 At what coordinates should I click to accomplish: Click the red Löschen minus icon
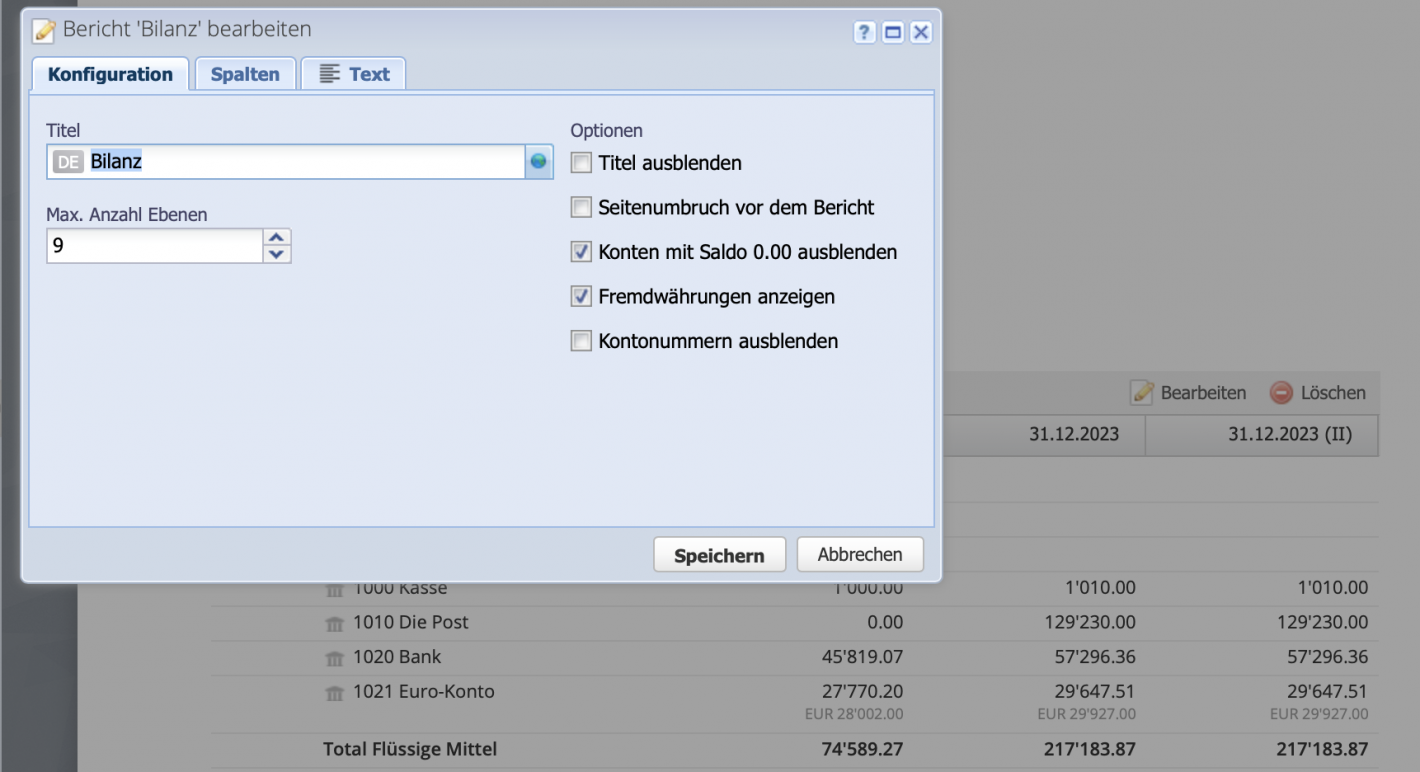tap(1281, 392)
